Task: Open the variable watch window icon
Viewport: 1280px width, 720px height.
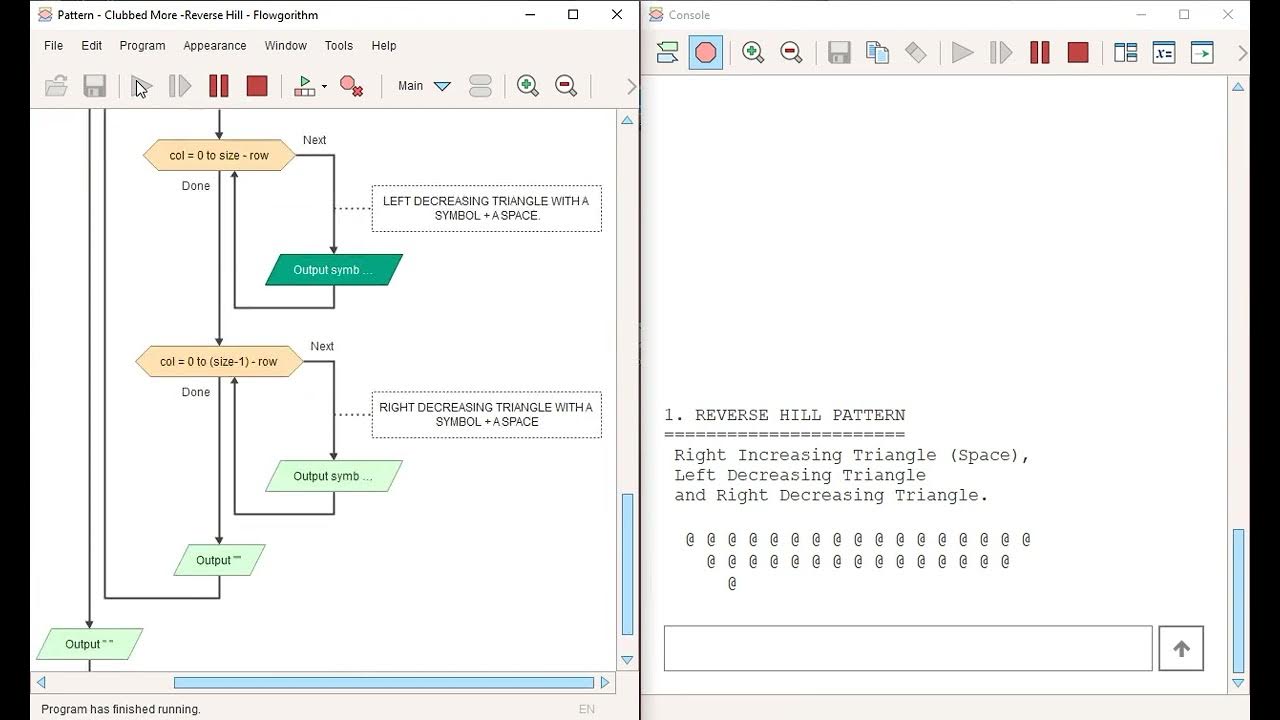Action: point(1164,53)
